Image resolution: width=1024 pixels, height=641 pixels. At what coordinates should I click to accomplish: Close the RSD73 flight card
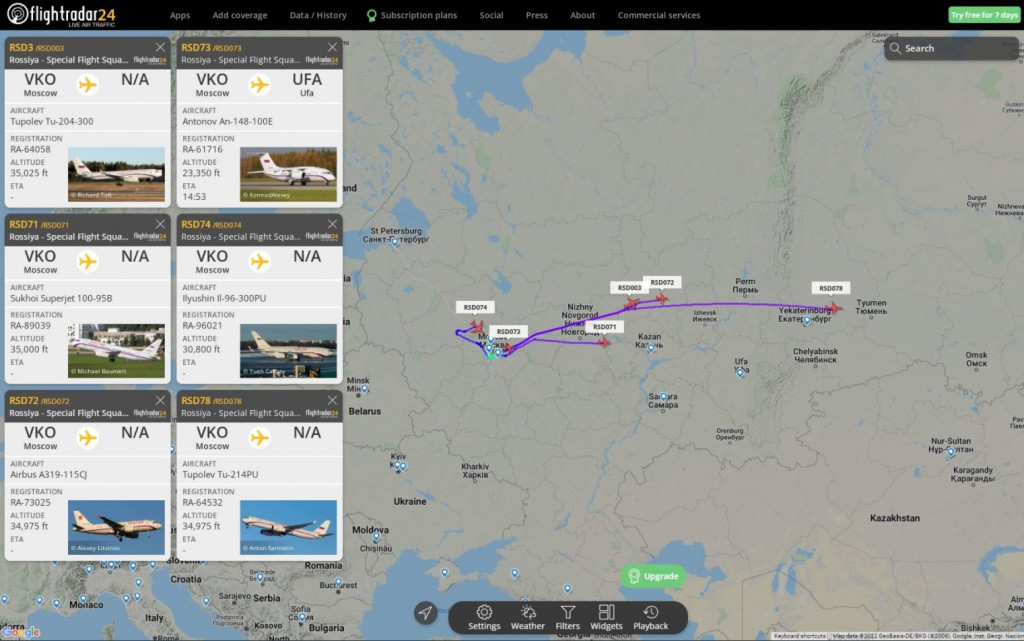[332, 47]
